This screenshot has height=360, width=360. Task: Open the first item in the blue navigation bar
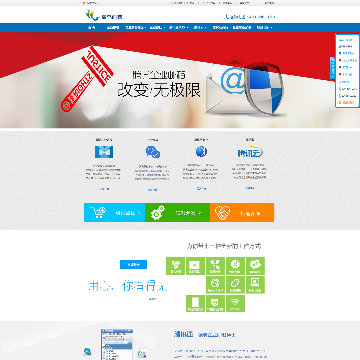[x=92, y=28]
